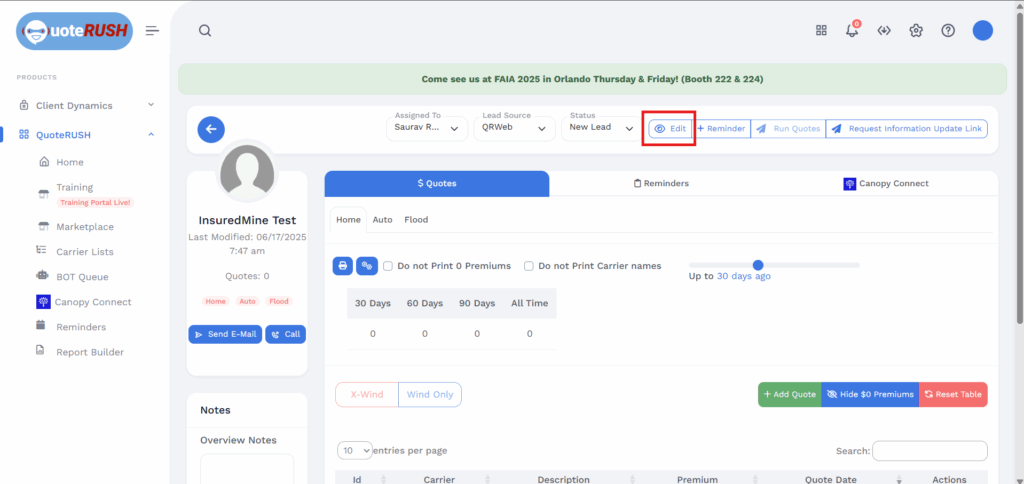1024x484 pixels.
Task: Toggle the Wind Only filter
Action: click(430, 395)
